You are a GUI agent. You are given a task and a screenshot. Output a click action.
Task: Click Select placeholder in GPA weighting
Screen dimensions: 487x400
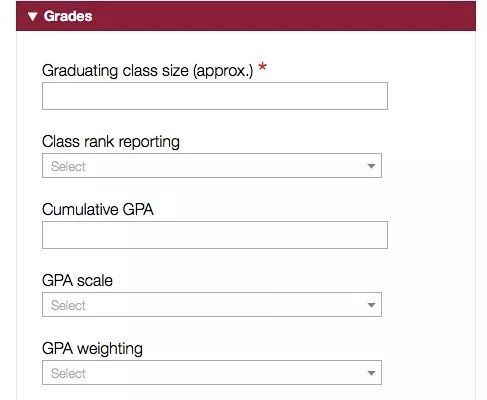coord(68,373)
